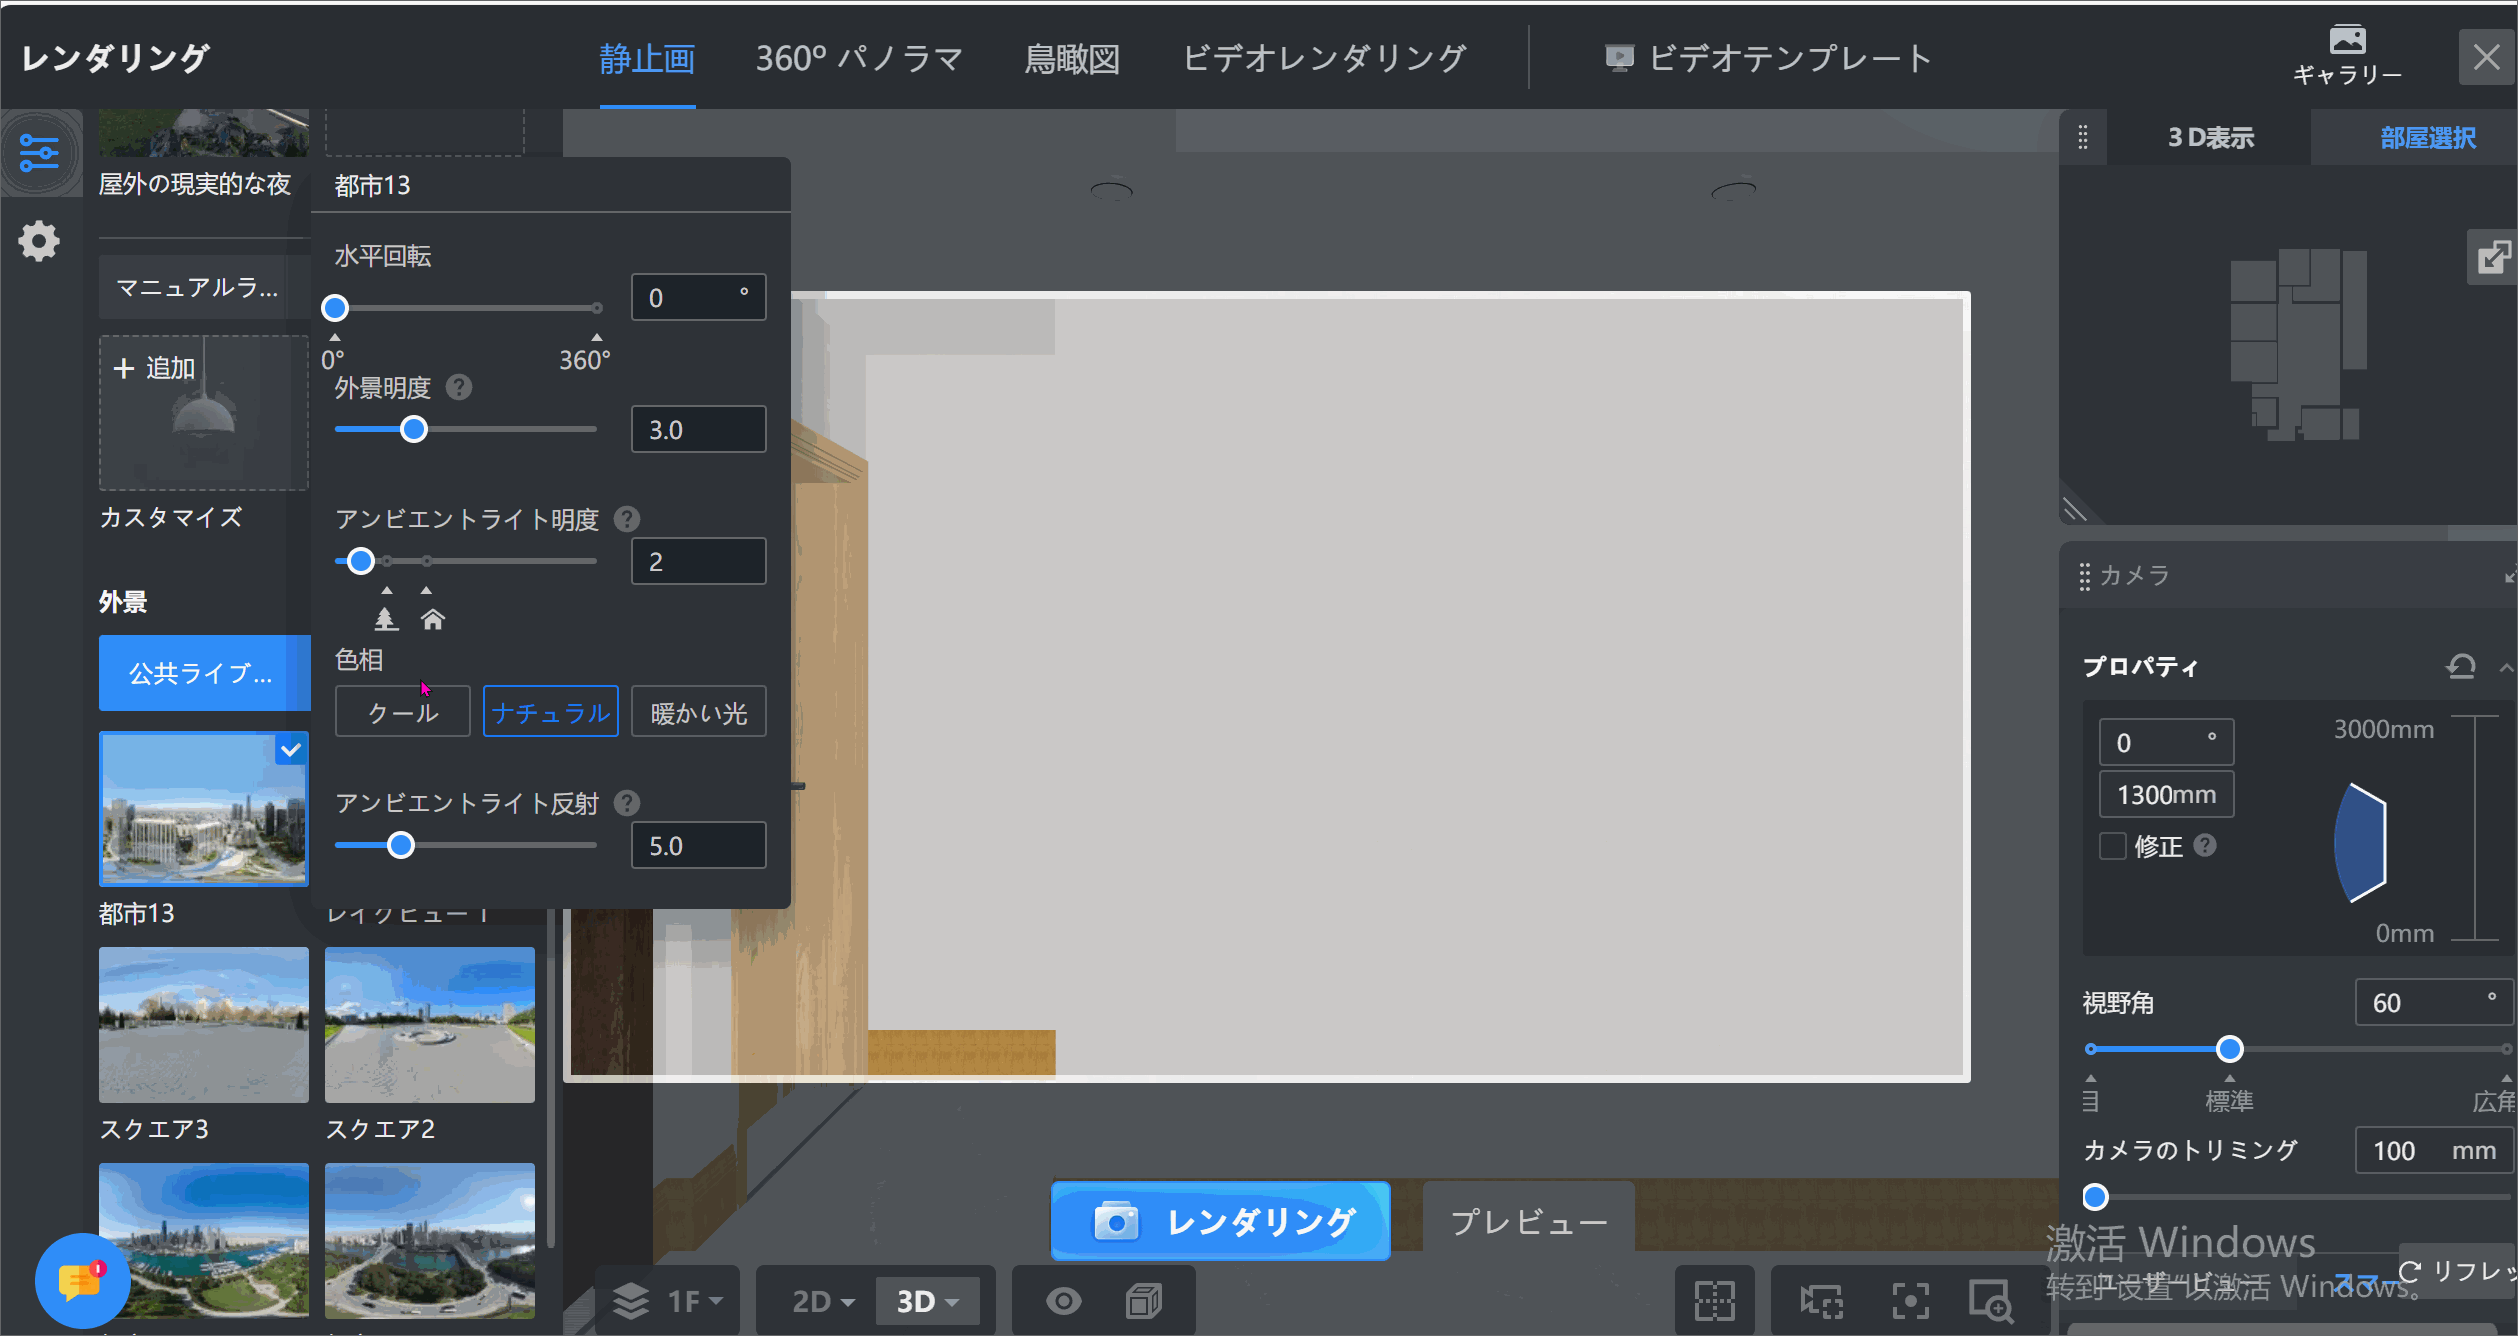Click the 追加 custom lighting button
This screenshot has width=2518, height=1336.
(x=204, y=412)
